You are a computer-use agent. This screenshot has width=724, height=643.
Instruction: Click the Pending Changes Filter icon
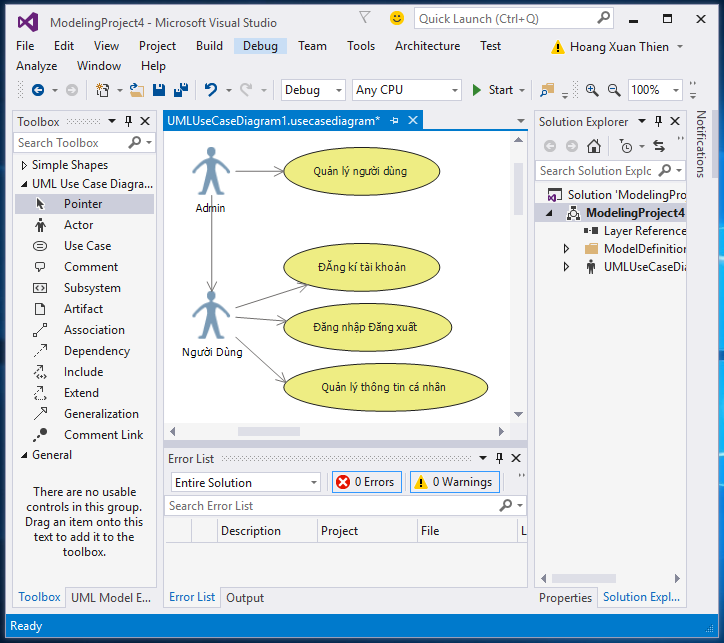pyautogui.click(x=626, y=146)
